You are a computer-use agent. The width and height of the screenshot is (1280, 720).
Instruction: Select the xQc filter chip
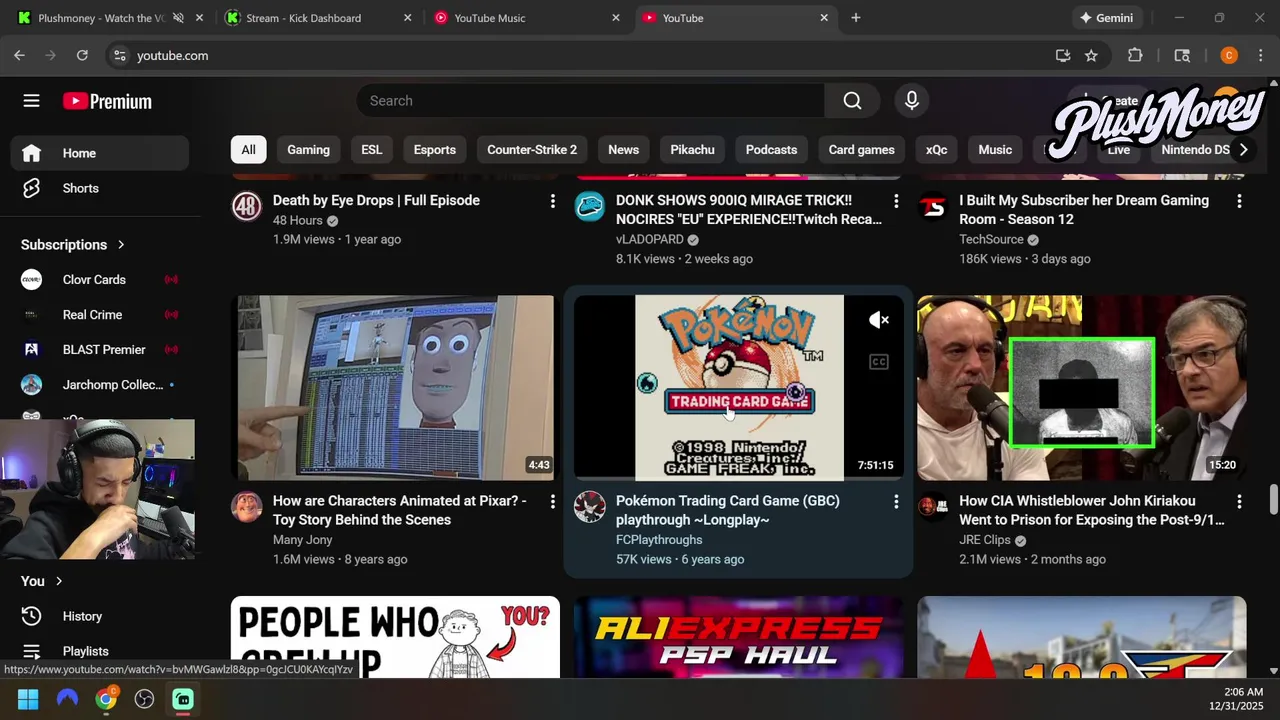pos(936,150)
